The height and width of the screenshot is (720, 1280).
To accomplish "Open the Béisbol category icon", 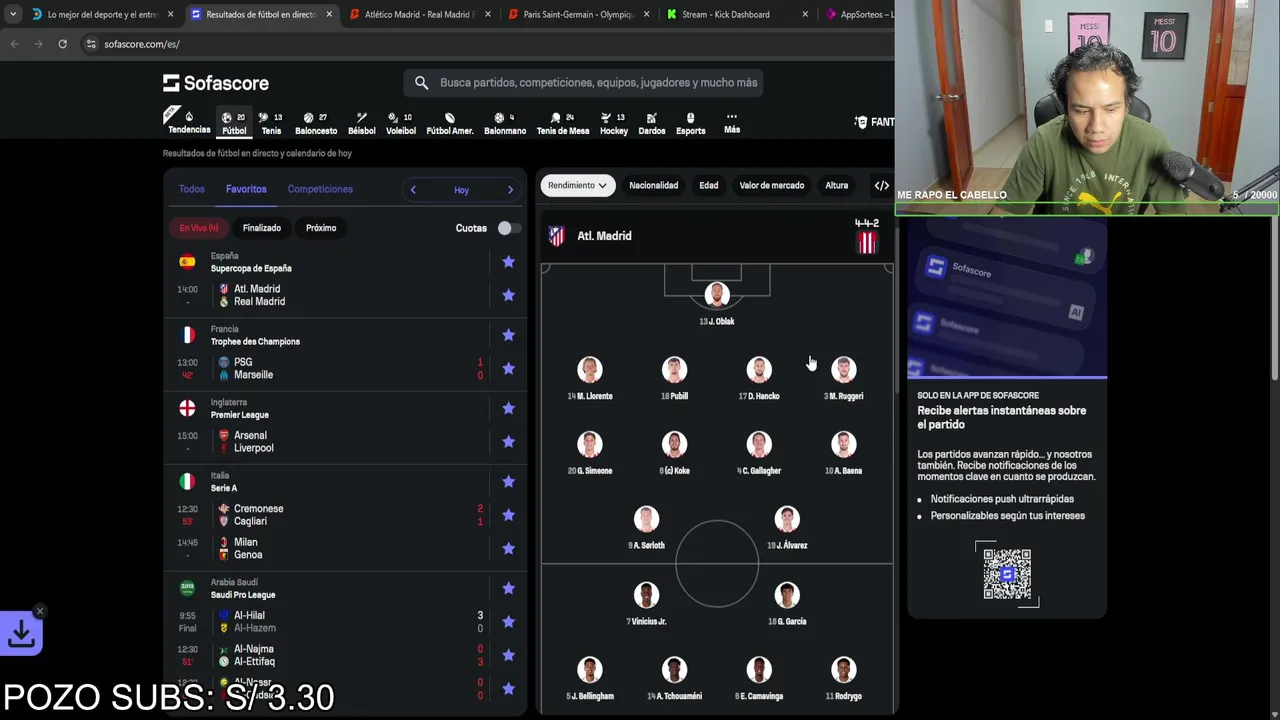I will click(x=362, y=122).
